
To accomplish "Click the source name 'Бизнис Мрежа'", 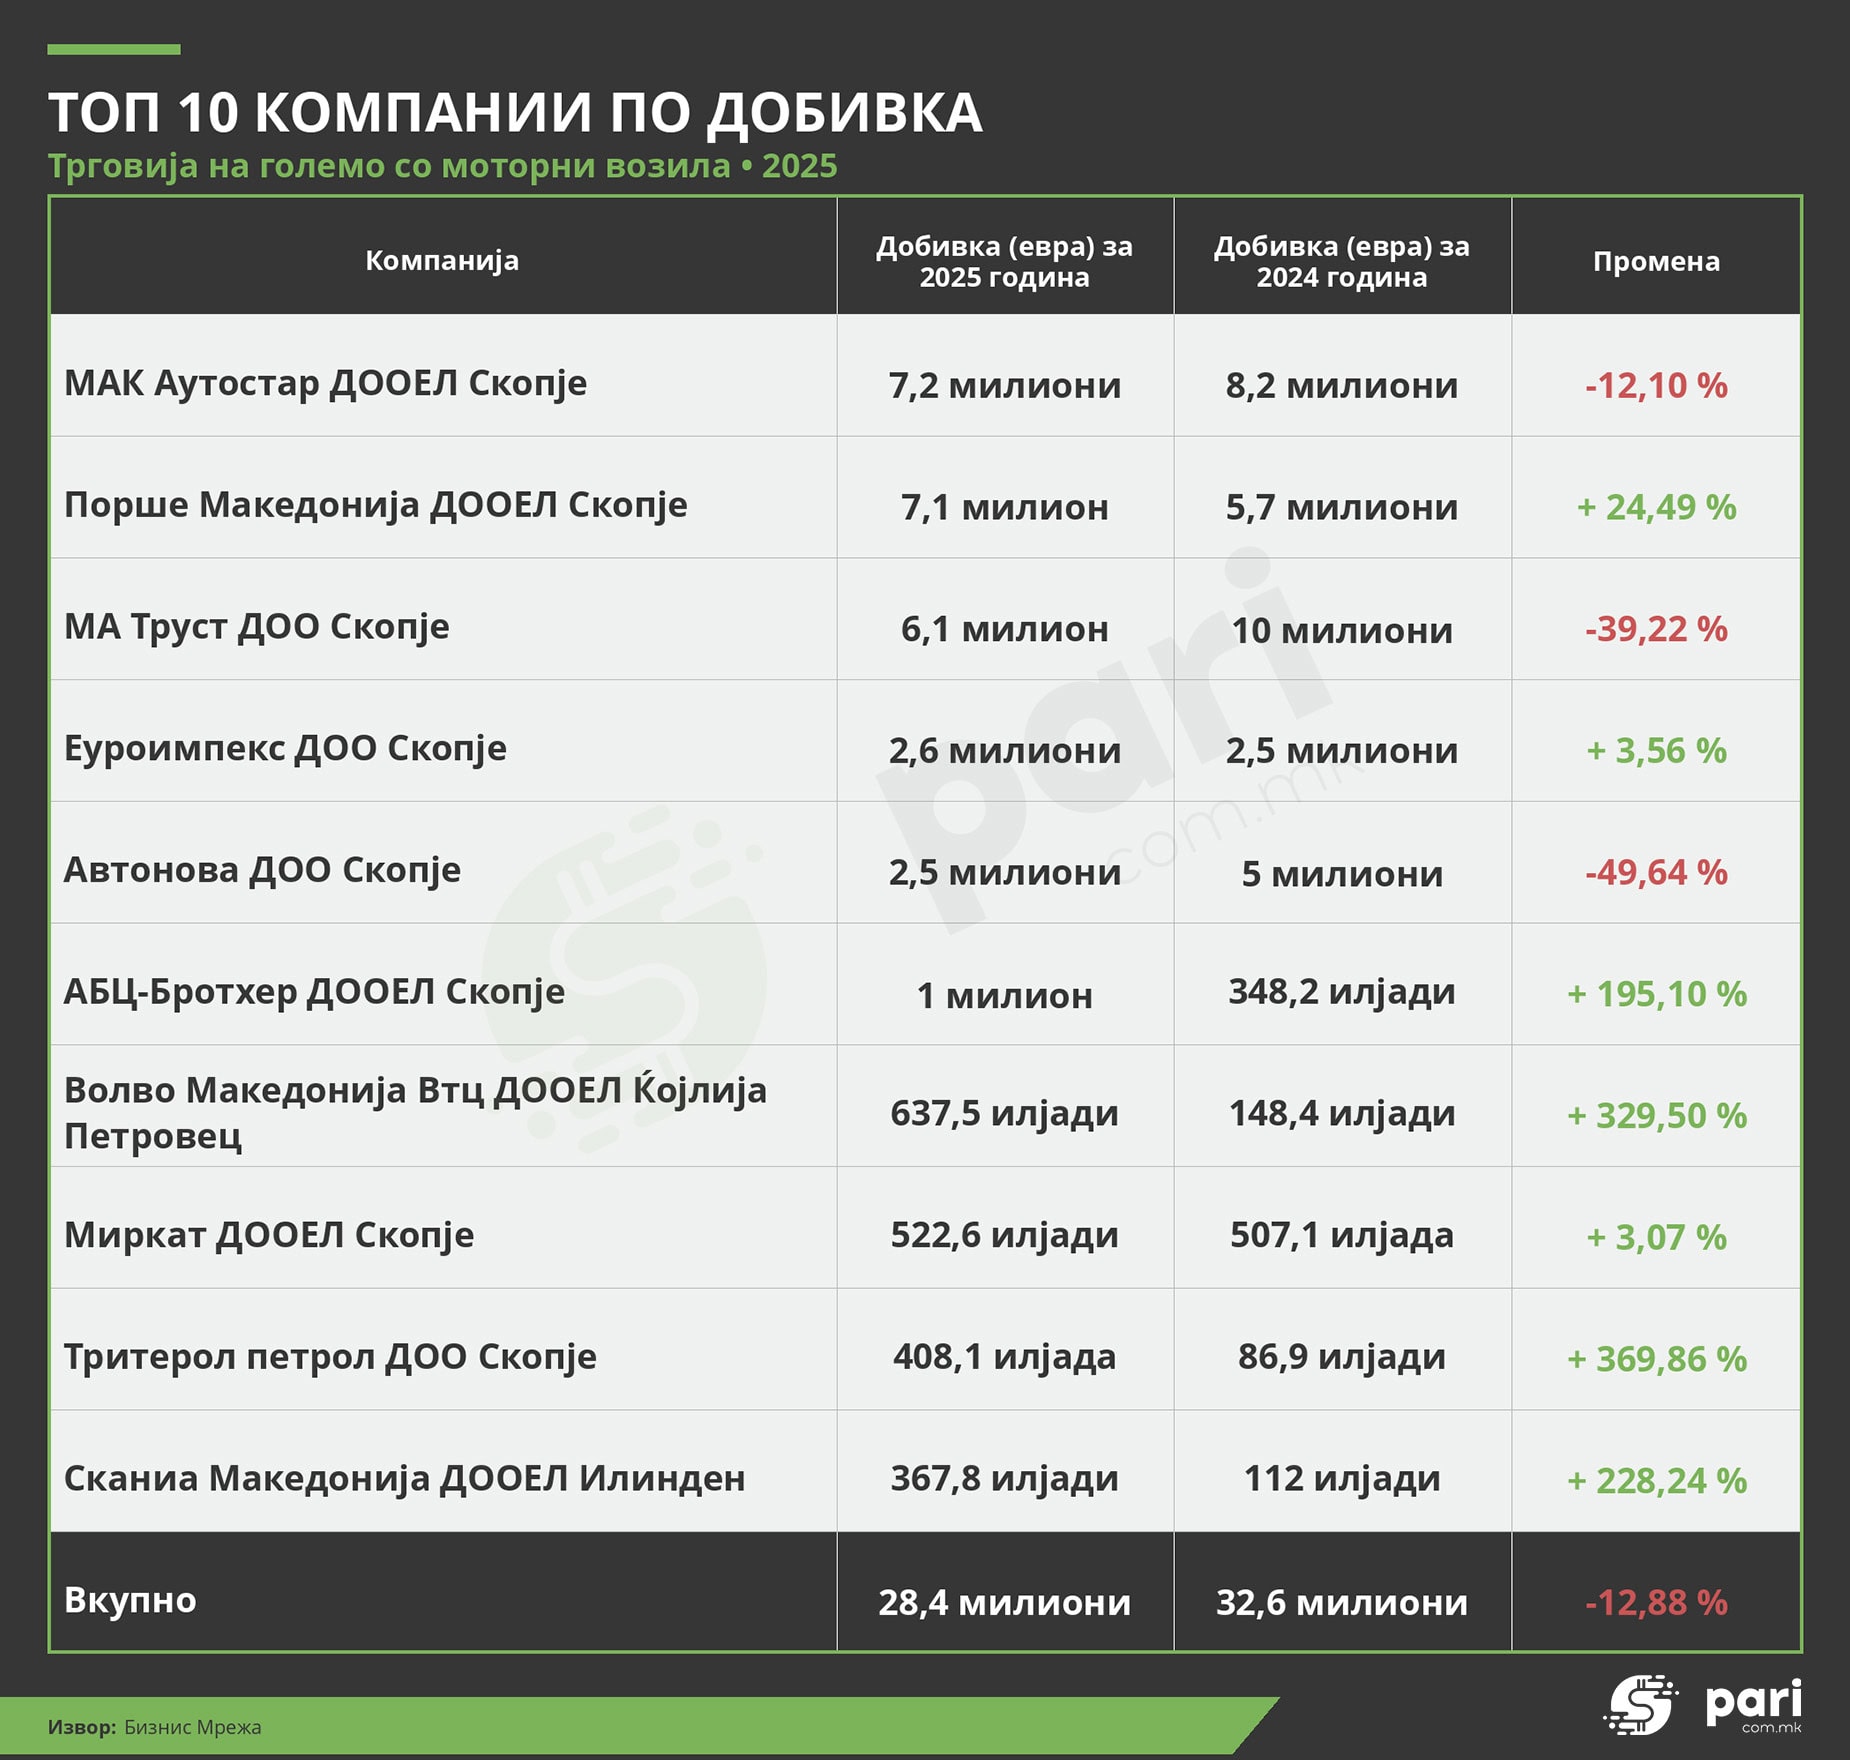I will (193, 1727).
